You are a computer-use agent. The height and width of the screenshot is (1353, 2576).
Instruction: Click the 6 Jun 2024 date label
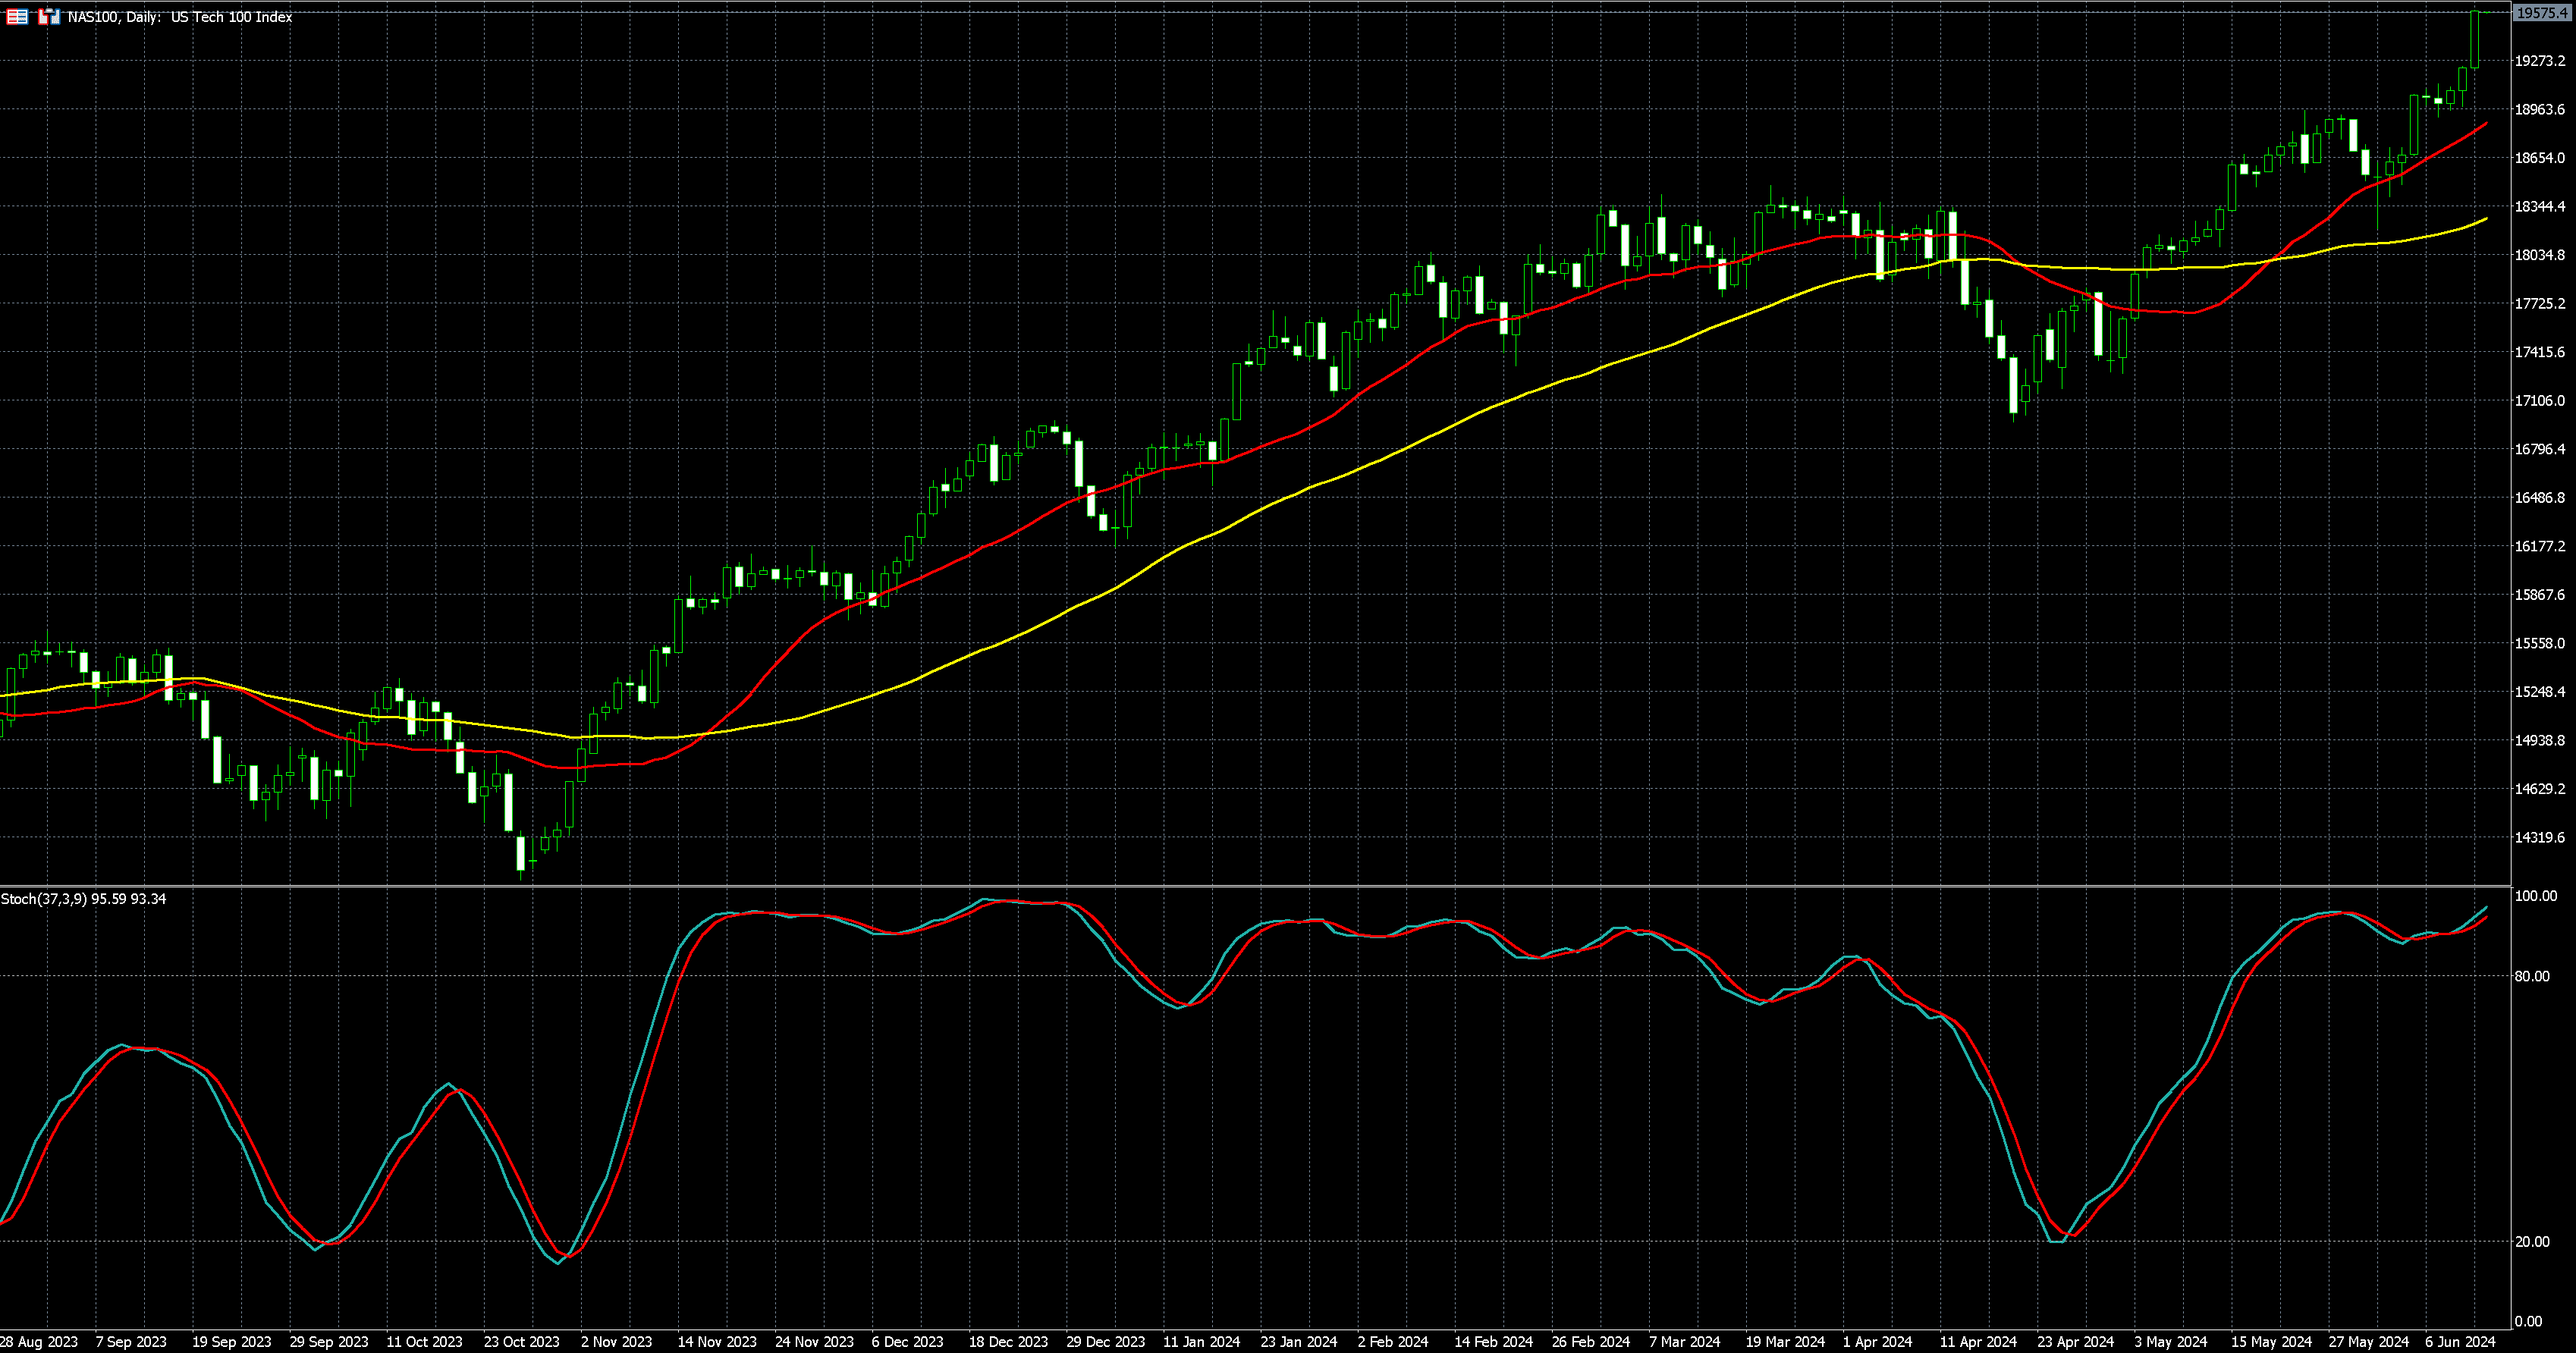(x=2459, y=1342)
